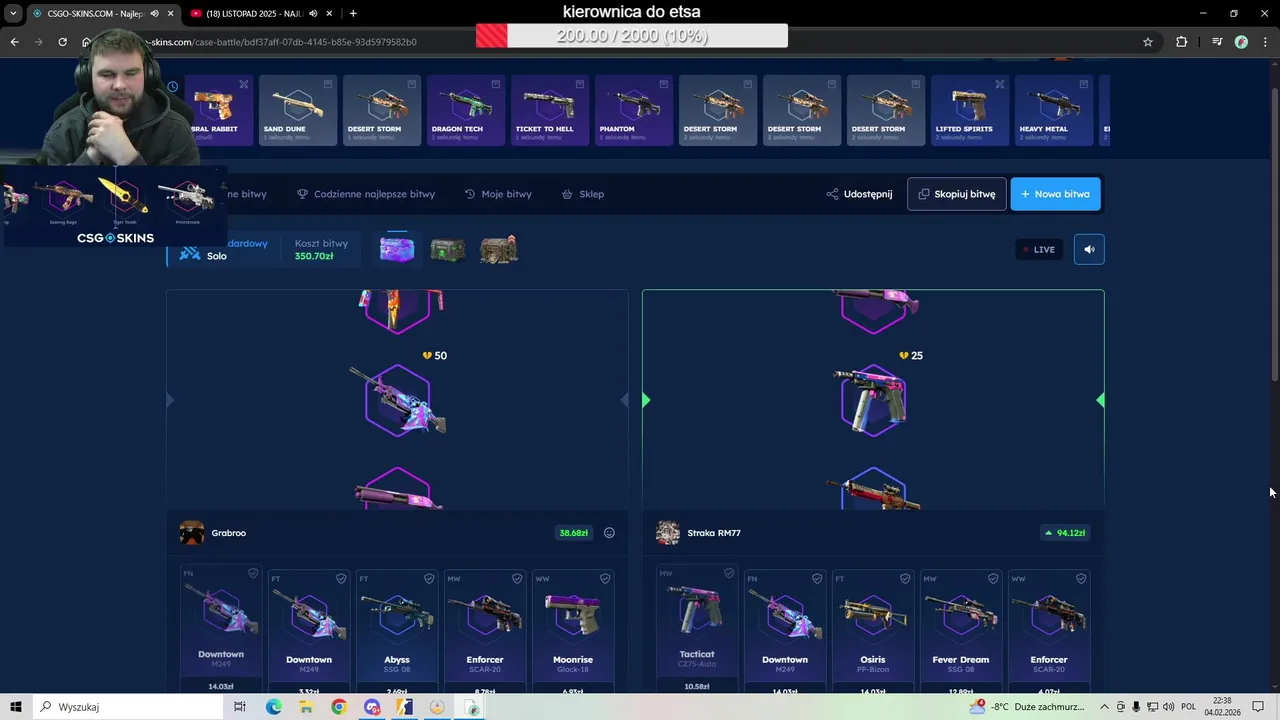Open the Sklep tab
This screenshot has width=1280, height=720.
[x=583, y=194]
